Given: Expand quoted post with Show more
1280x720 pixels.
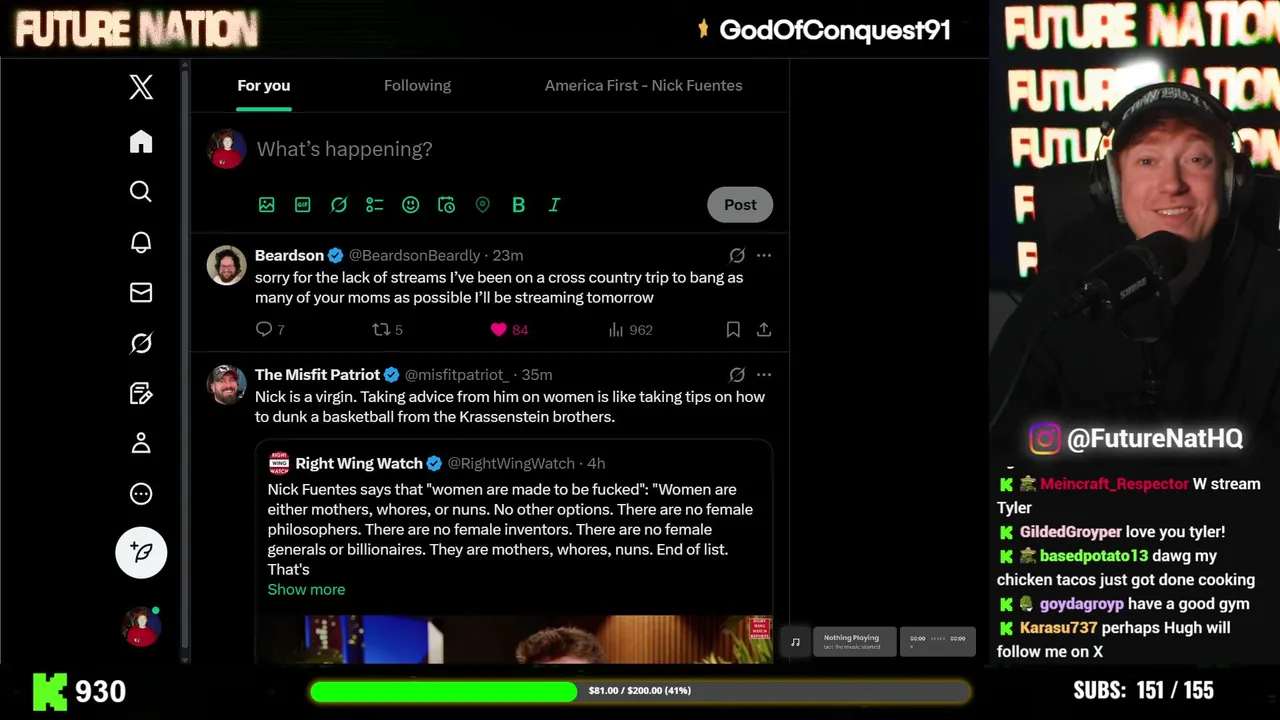Looking at the screenshot, I should [x=306, y=589].
